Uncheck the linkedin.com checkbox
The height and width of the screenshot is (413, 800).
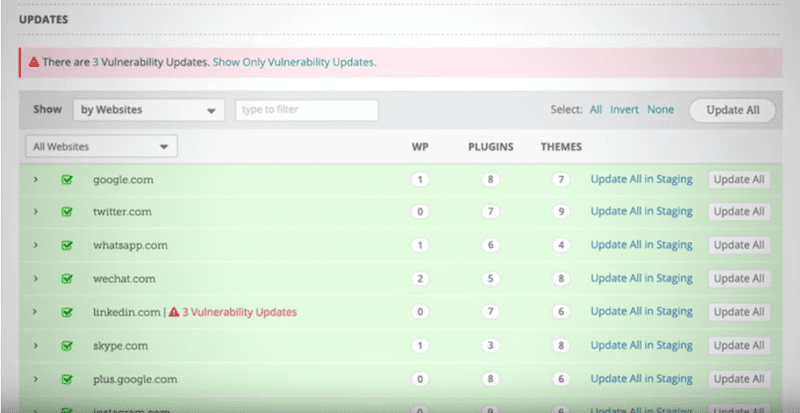pyautogui.click(x=67, y=312)
